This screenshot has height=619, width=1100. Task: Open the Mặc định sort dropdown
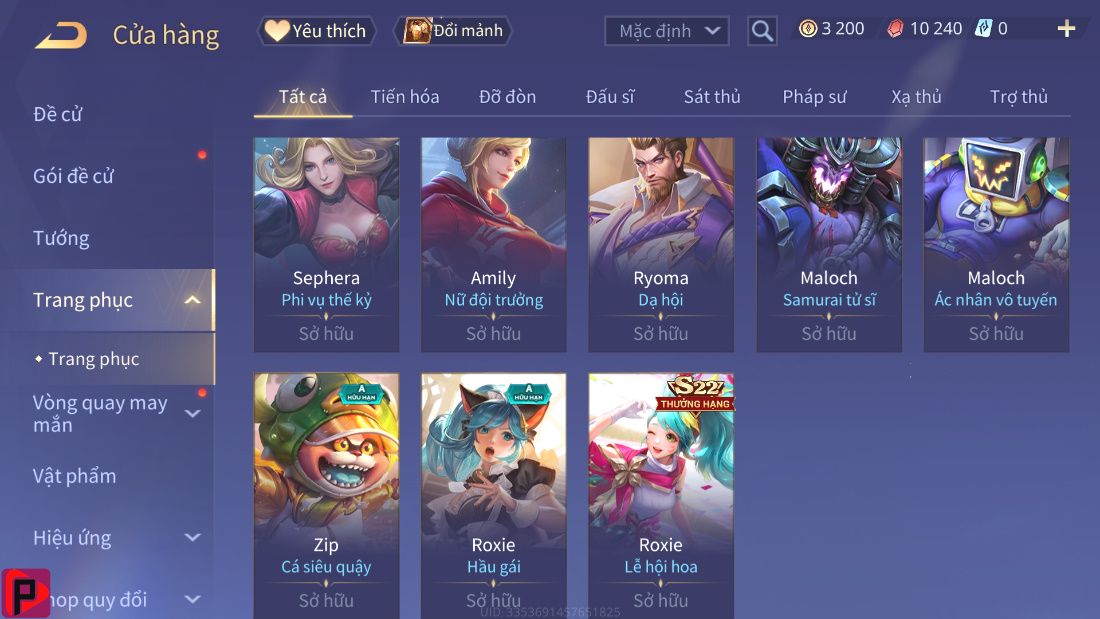tap(666, 31)
